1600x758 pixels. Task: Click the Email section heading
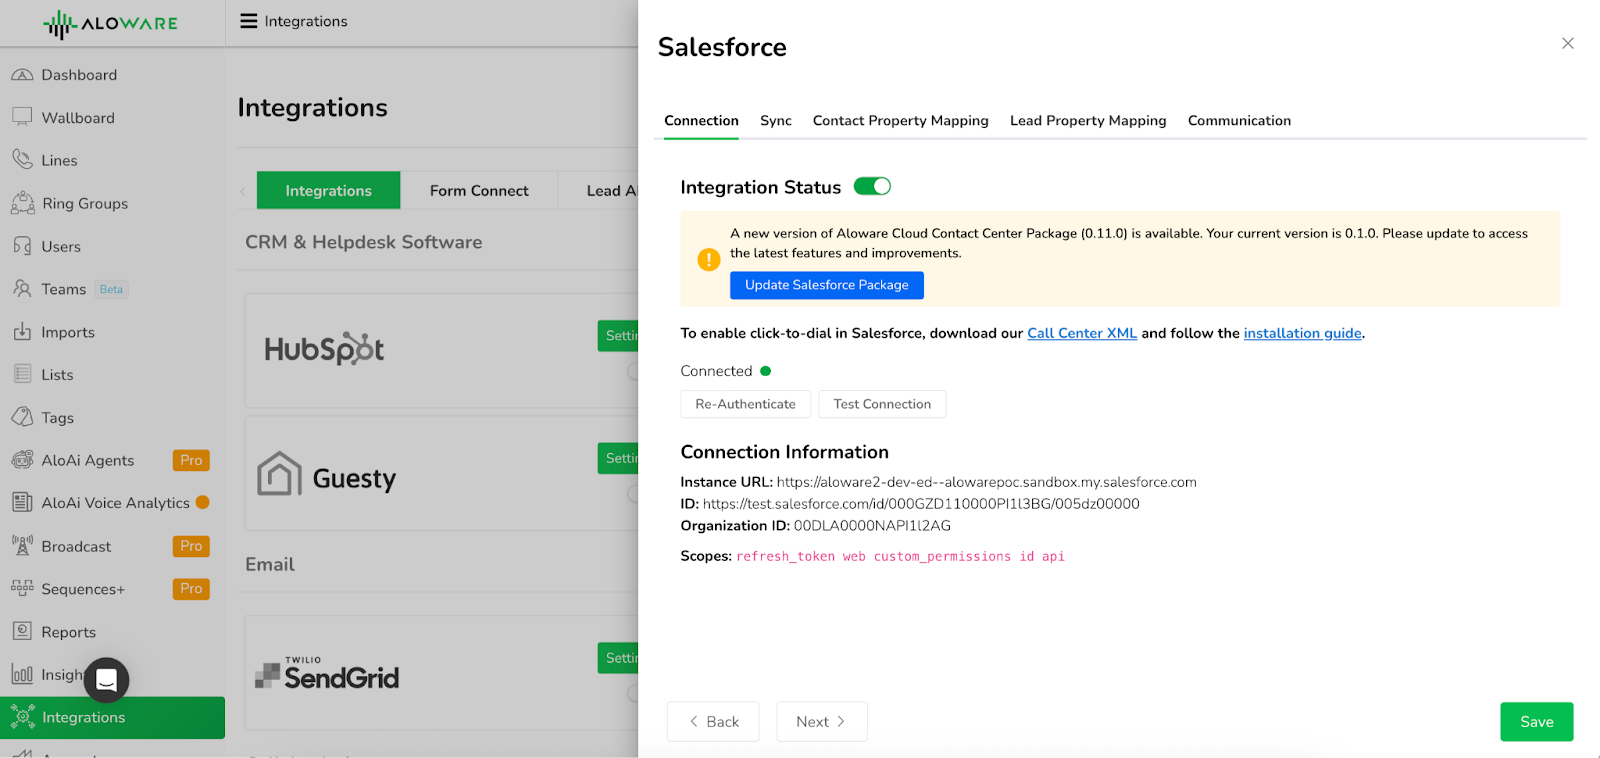point(270,564)
